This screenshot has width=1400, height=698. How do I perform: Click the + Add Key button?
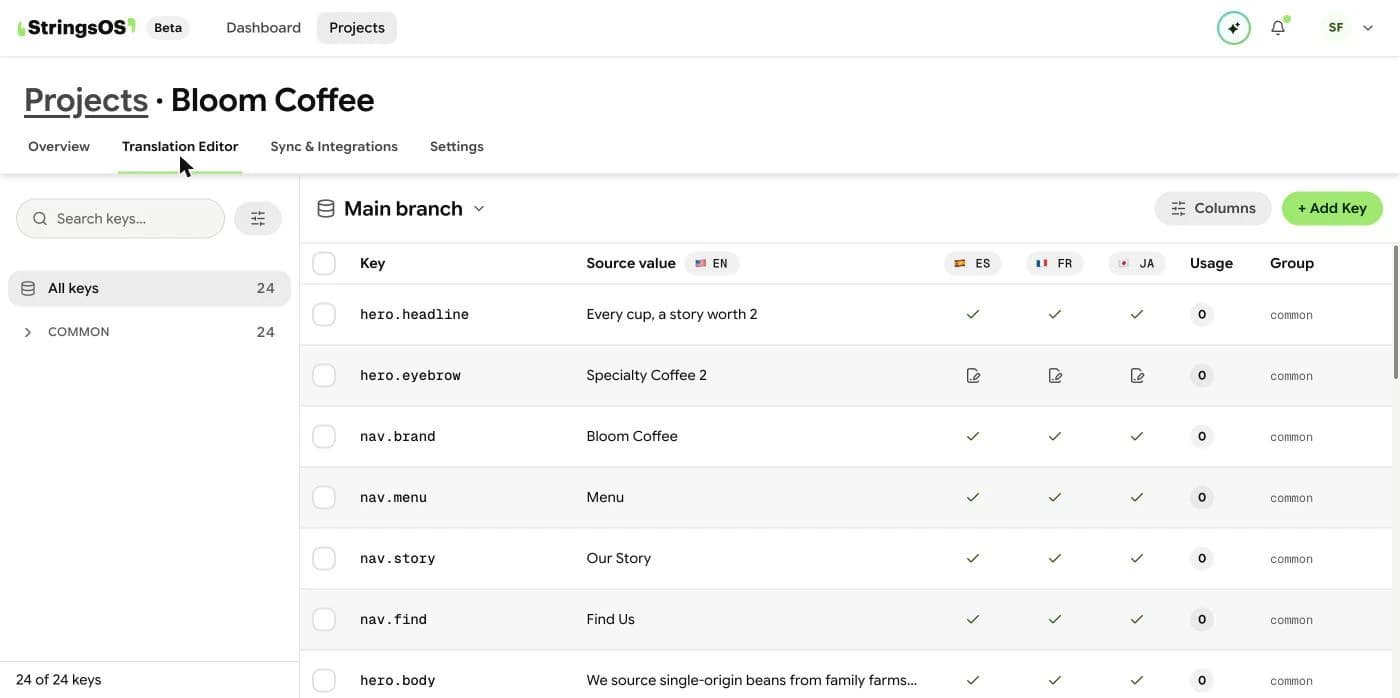click(1332, 208)
